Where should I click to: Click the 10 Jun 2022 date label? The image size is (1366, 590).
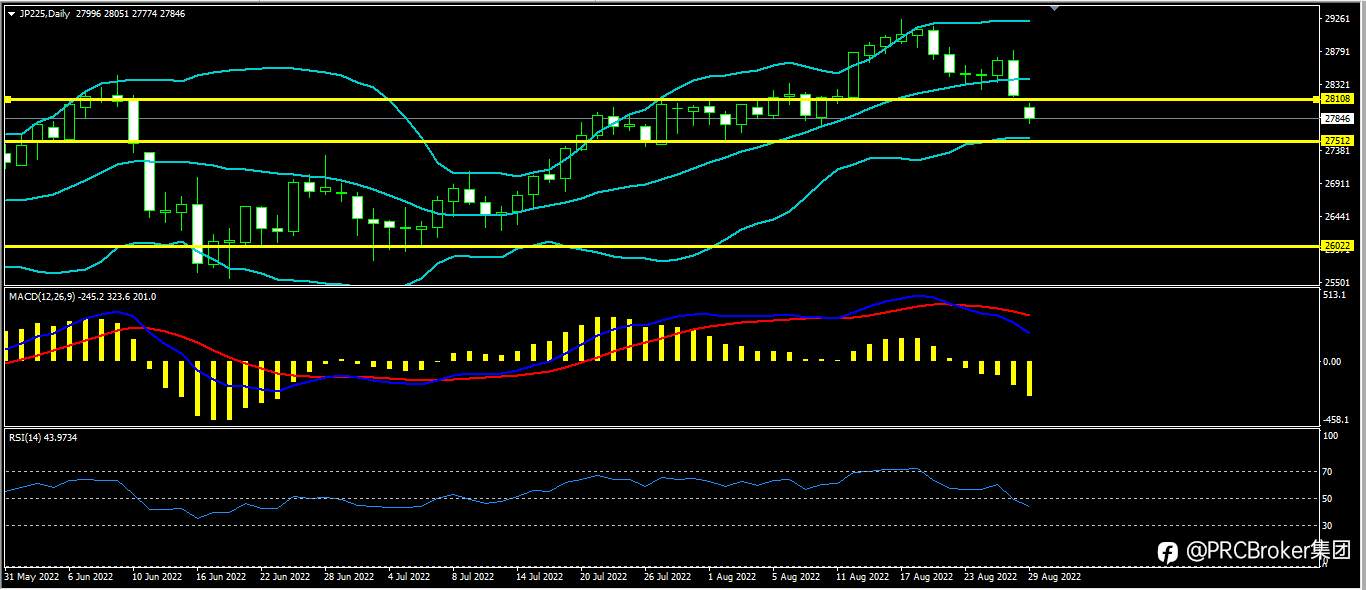pos(155,577)
